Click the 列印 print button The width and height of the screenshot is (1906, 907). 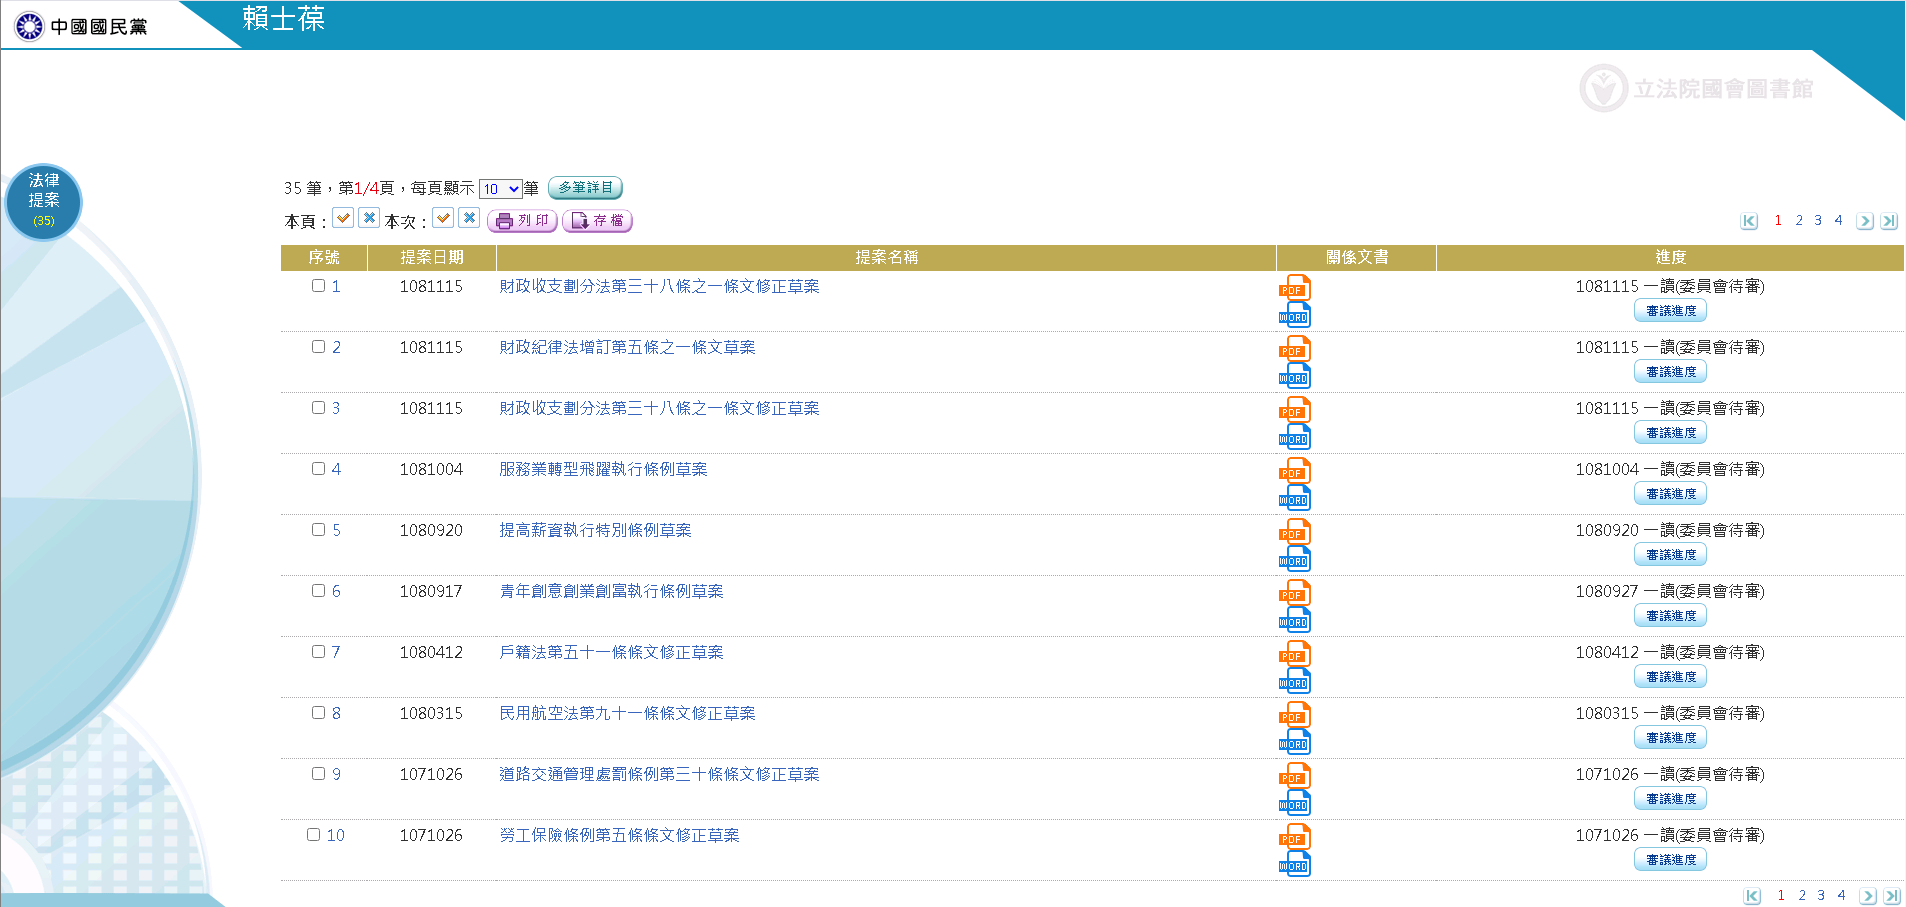tap(522, 221)
